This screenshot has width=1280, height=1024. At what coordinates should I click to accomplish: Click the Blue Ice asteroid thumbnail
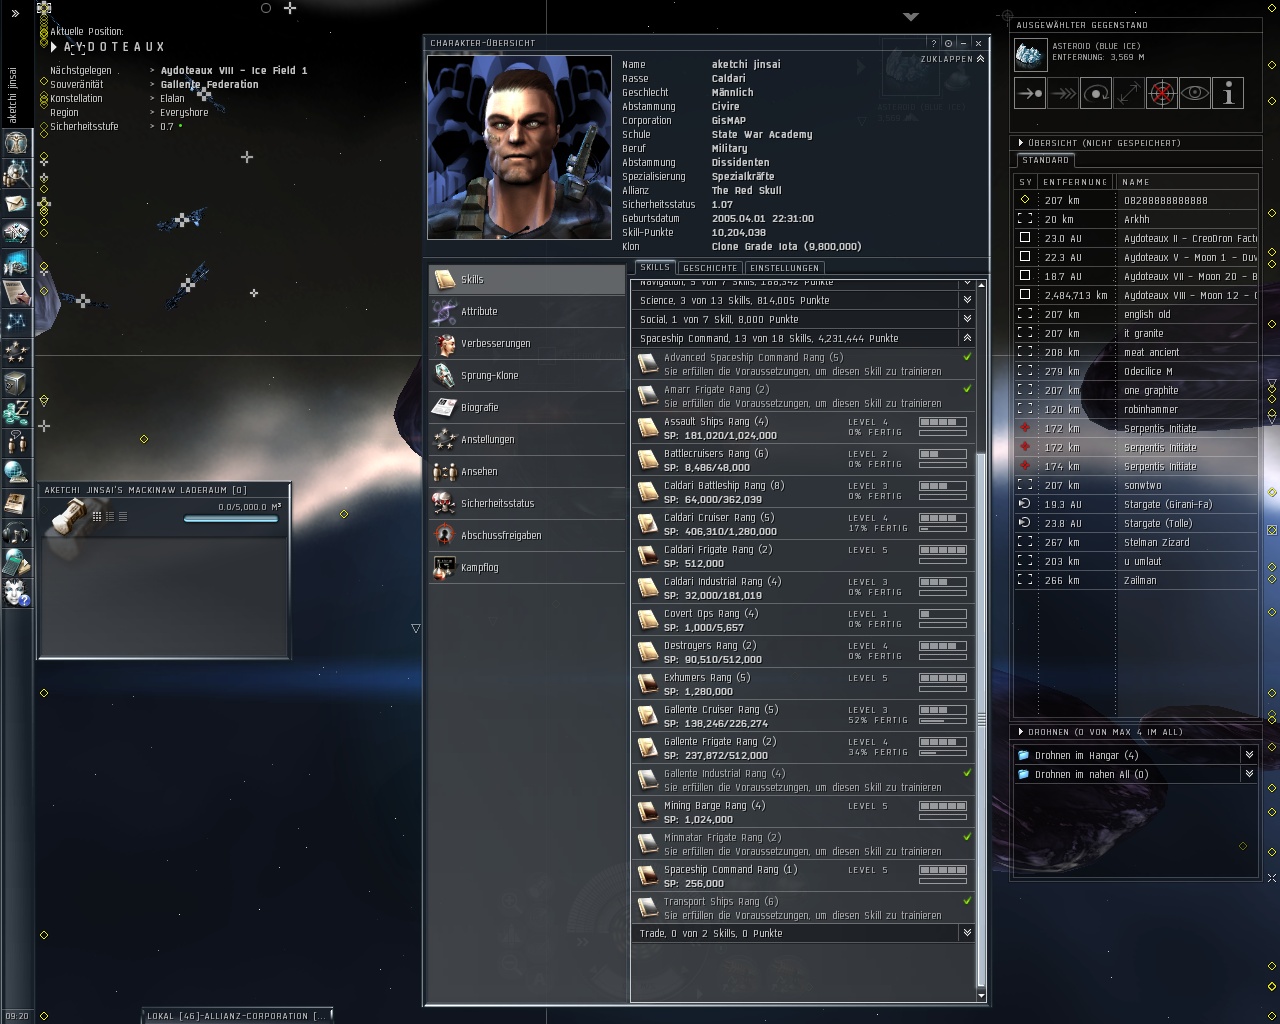[x=1030, y=54]
